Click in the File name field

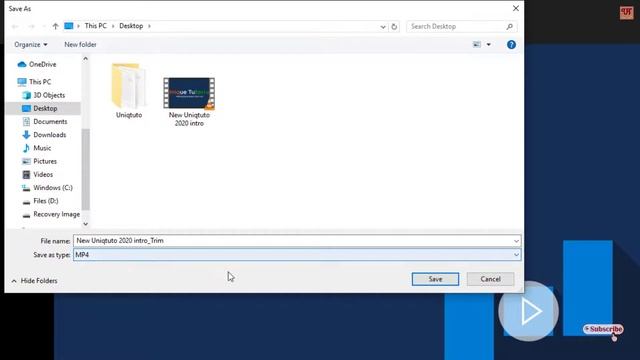297,241
